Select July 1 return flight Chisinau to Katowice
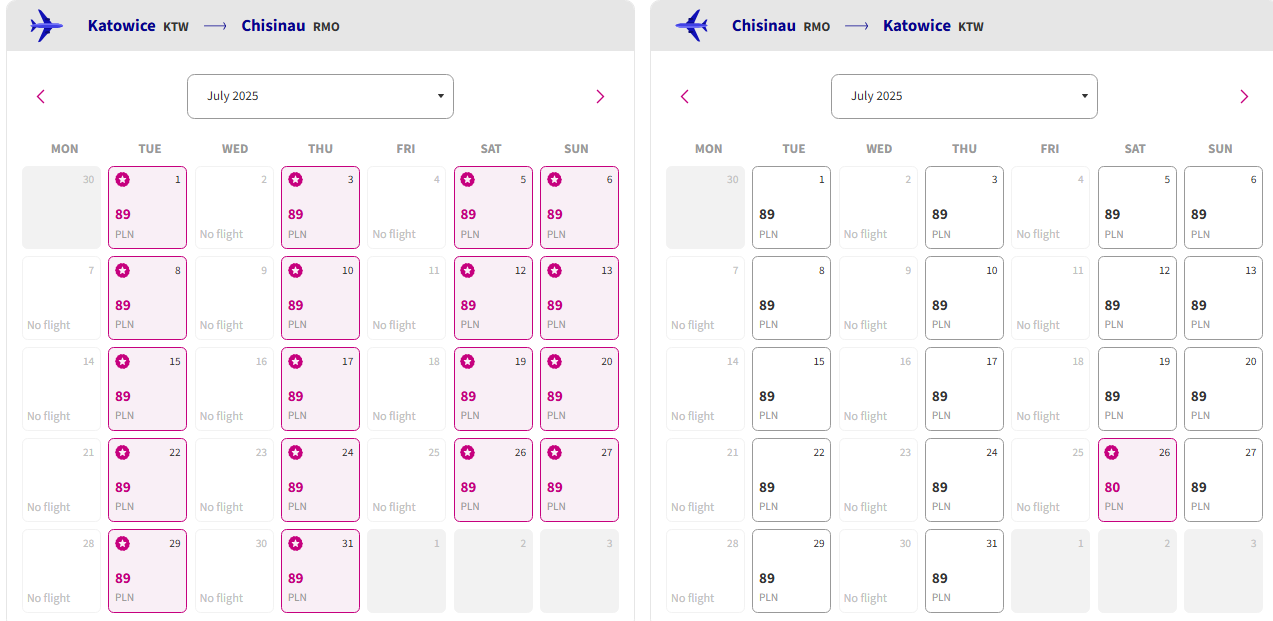Viewport: 1273px width, 621px height. point(792,207)
